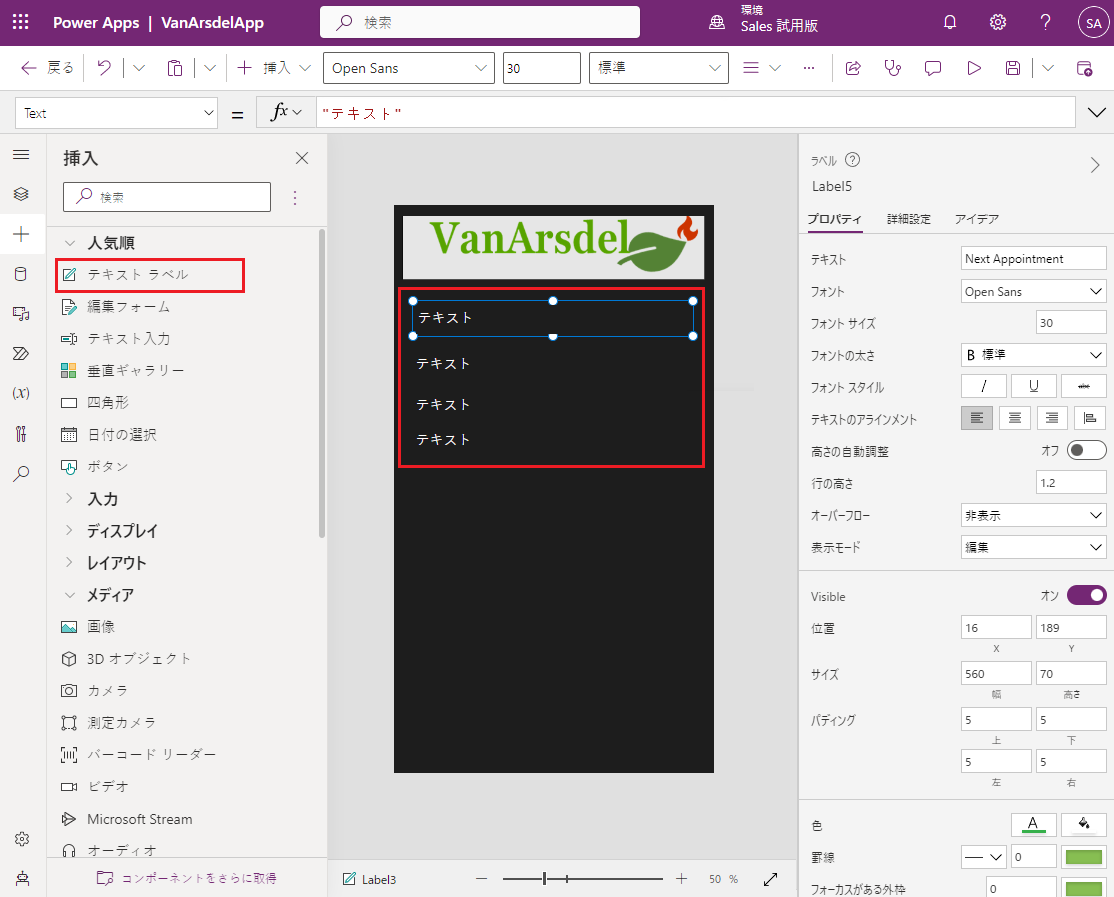1114x897 pixels.
Task: Open SA account avatar
Action: tap(1093, 23)
